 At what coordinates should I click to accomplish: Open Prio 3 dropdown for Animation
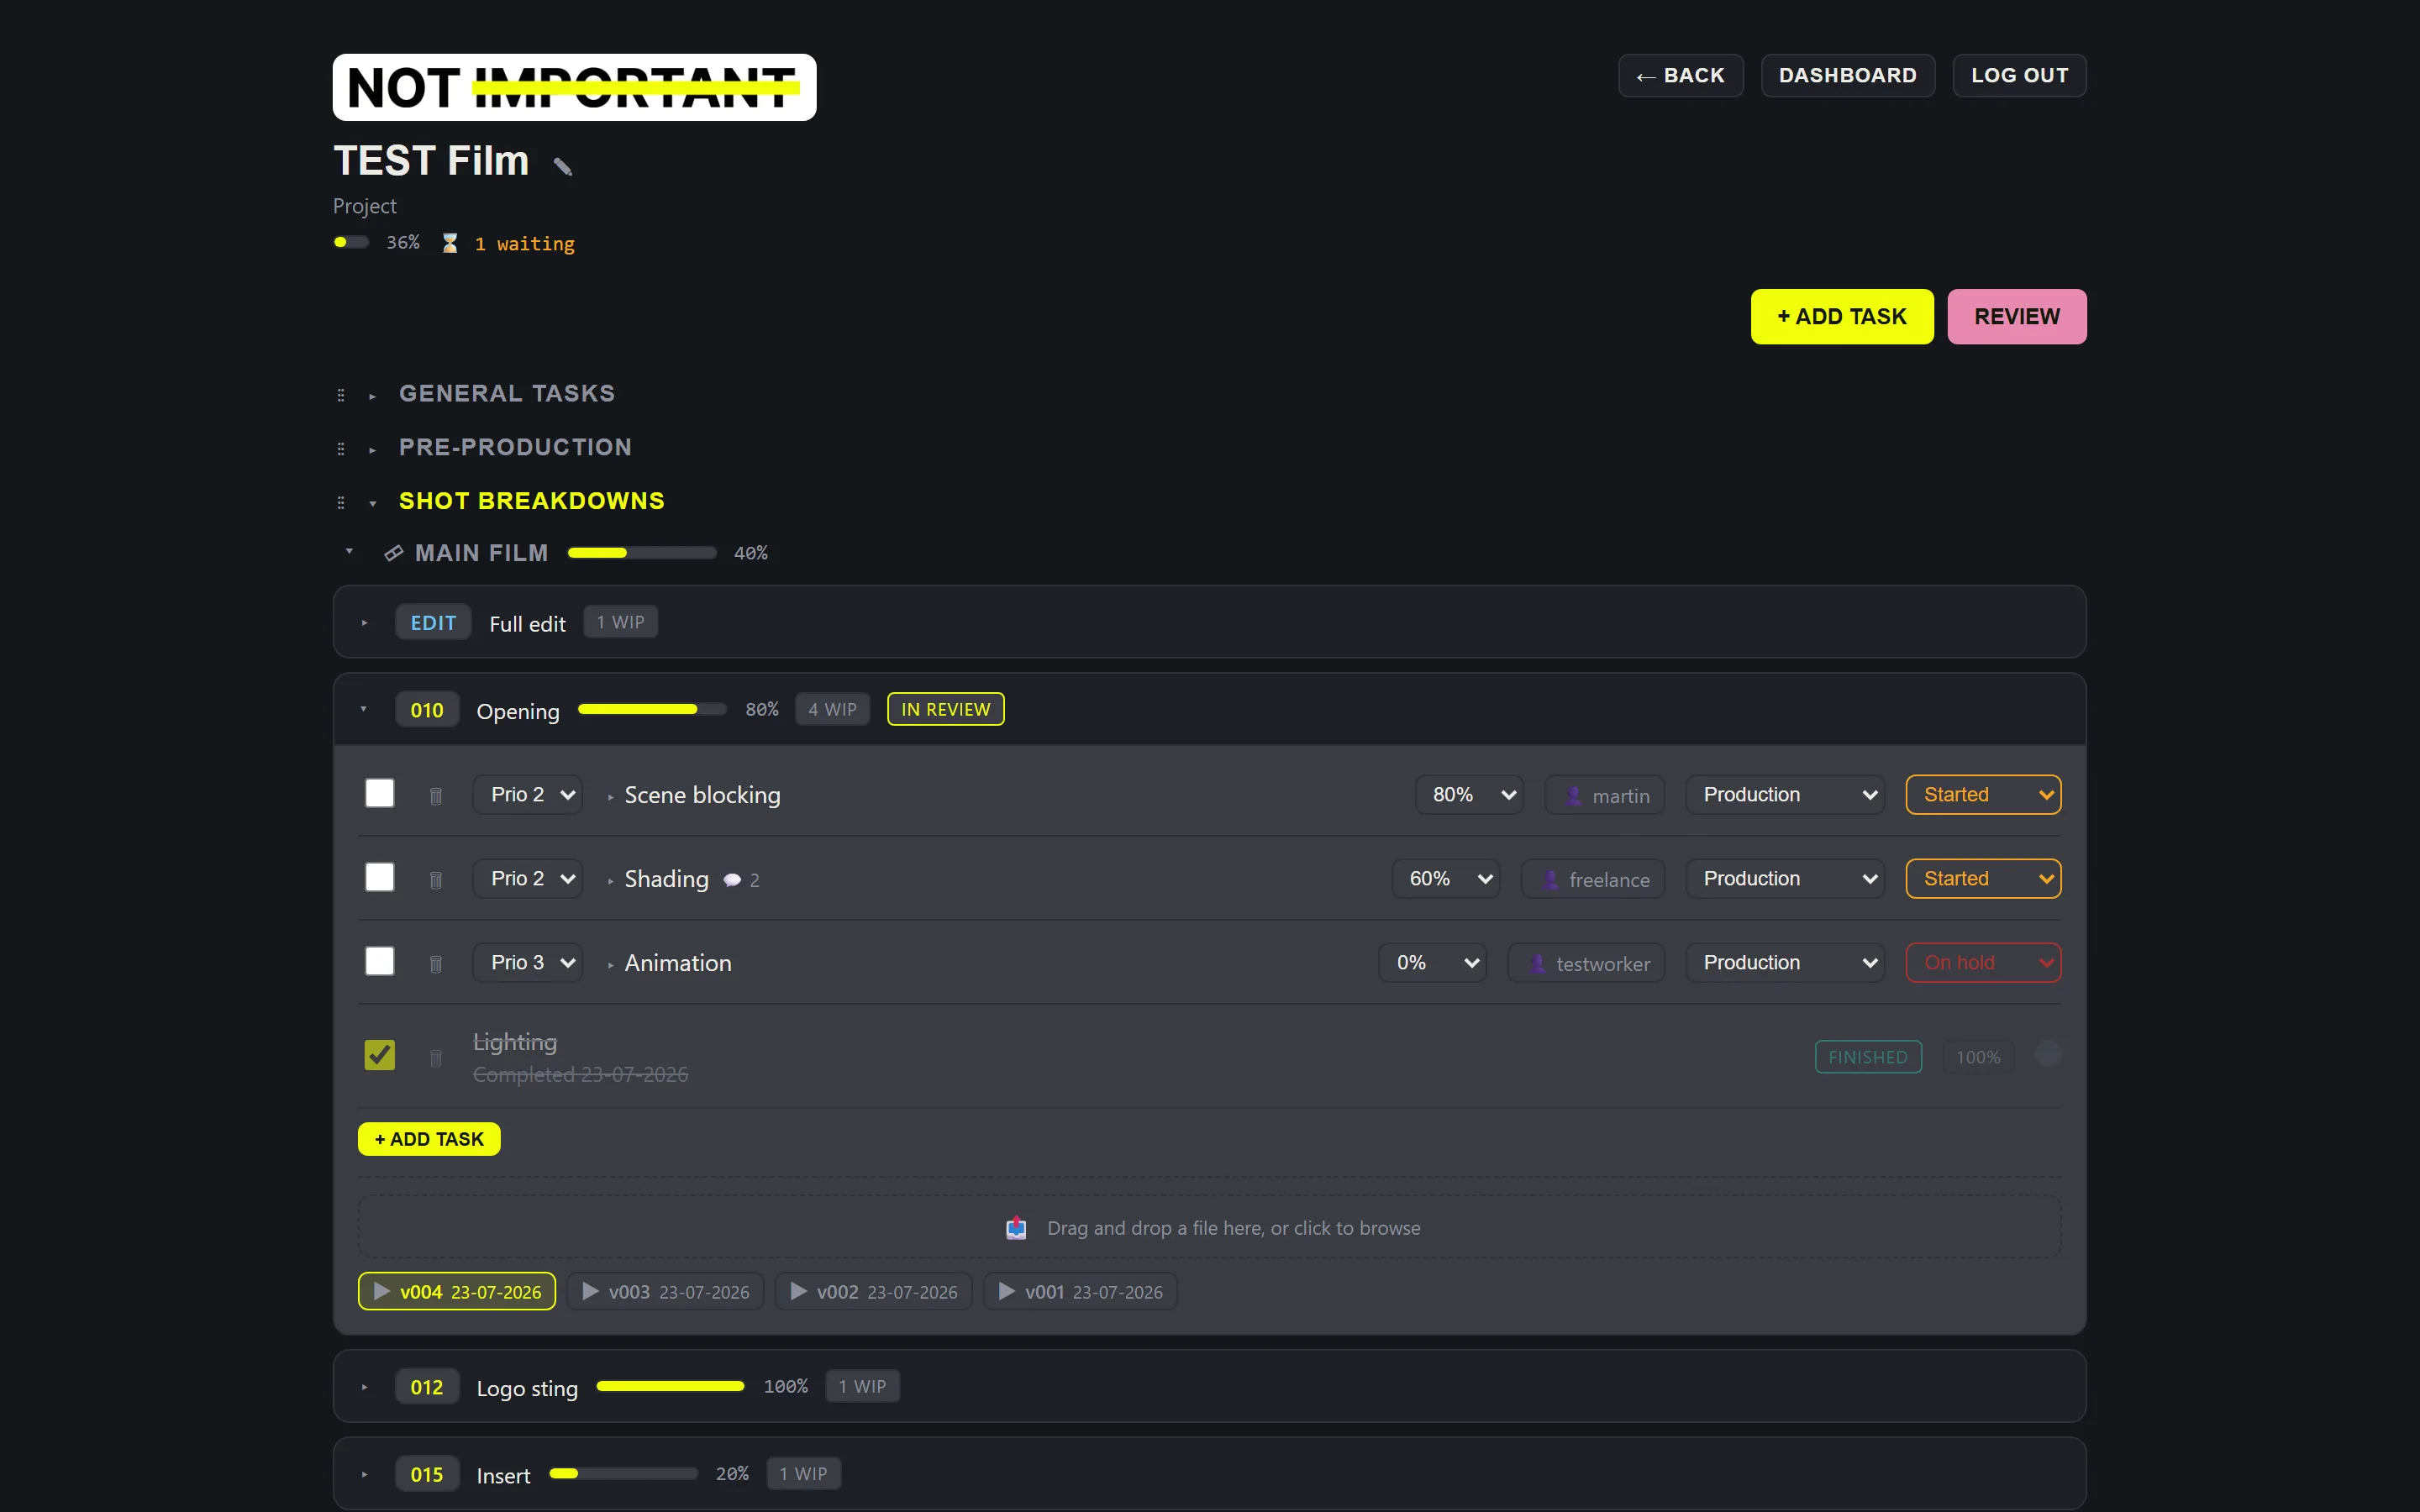528,963
